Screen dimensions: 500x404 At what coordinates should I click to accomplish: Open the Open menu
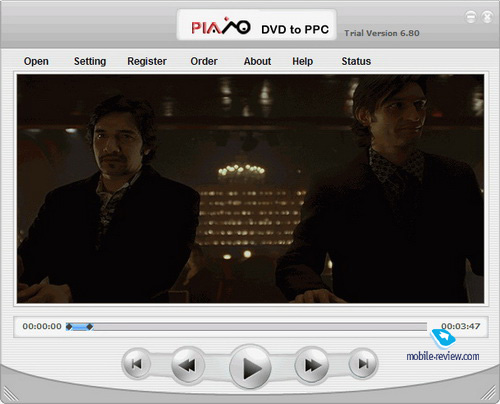pos(36,61)
